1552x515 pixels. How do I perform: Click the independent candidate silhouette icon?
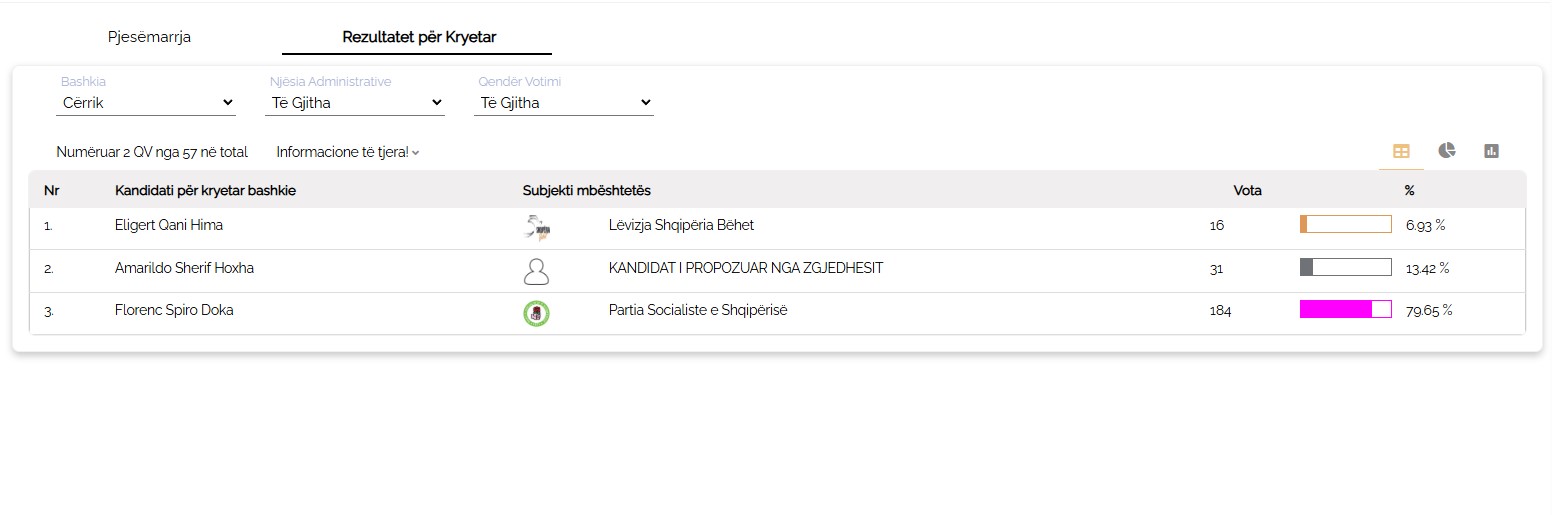click(x=537, y=270)
